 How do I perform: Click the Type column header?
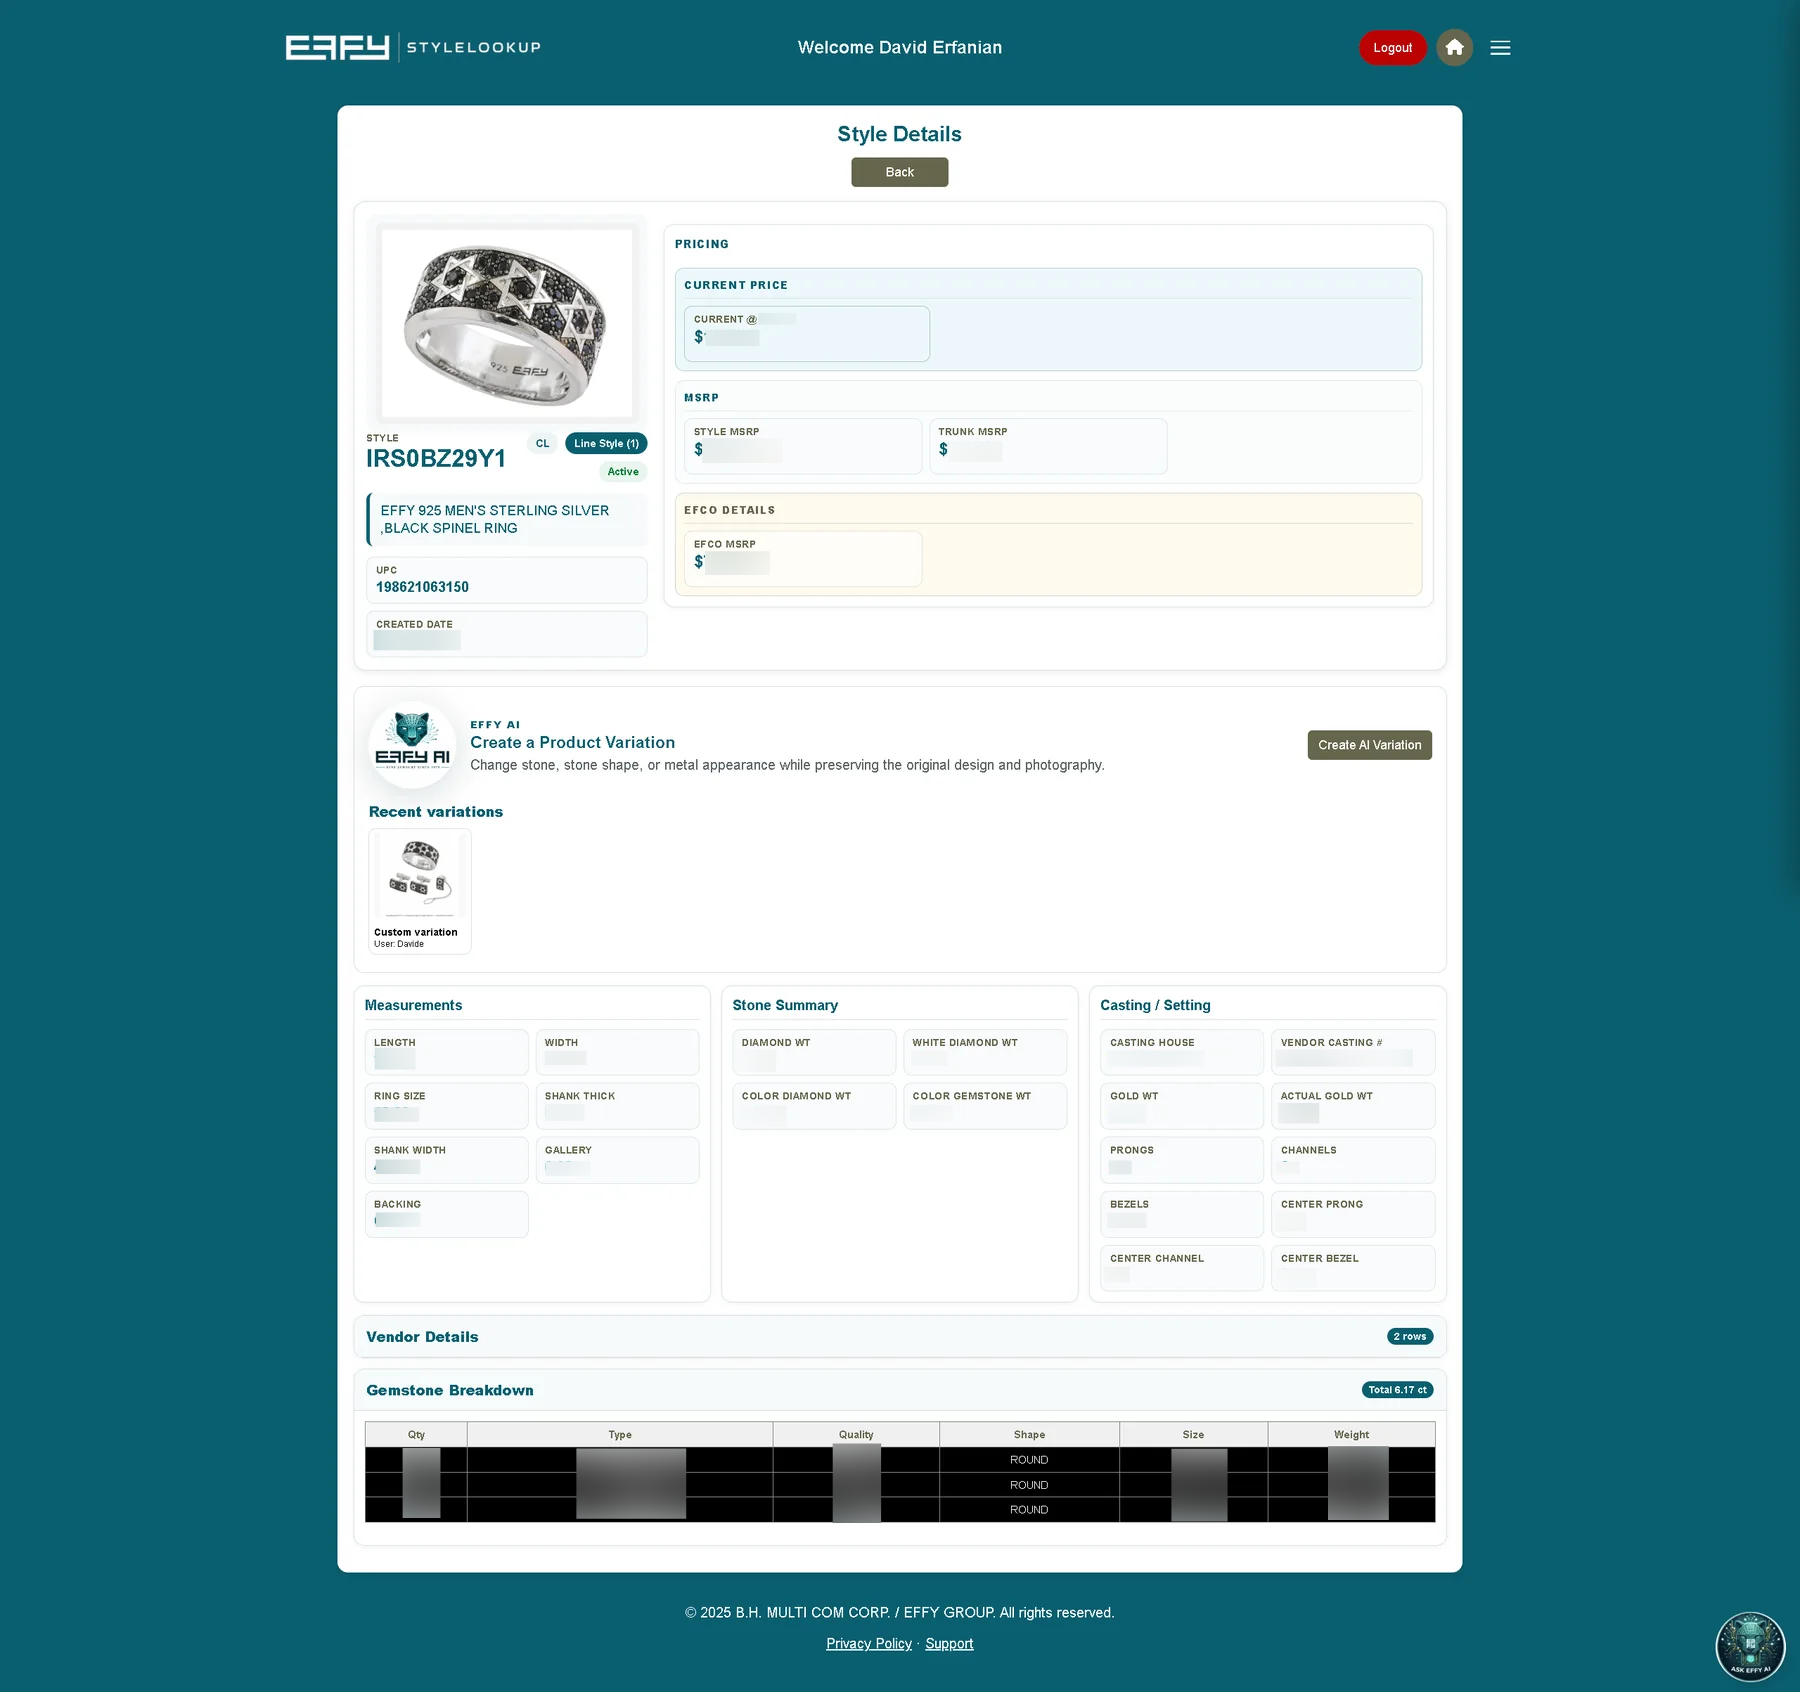click(x=620, y=1434)
